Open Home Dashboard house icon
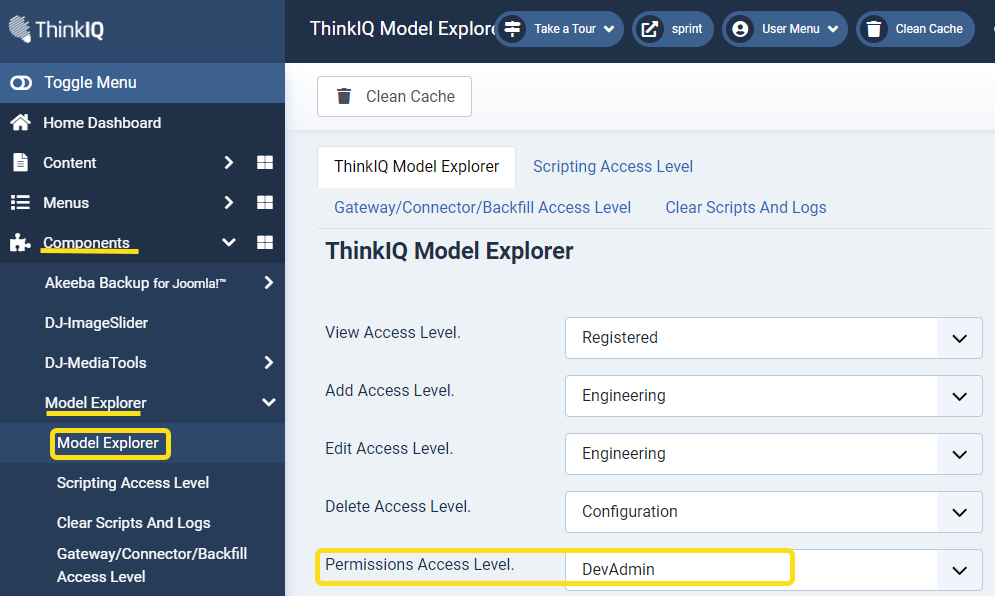995x596 pixels. (20, 123)
